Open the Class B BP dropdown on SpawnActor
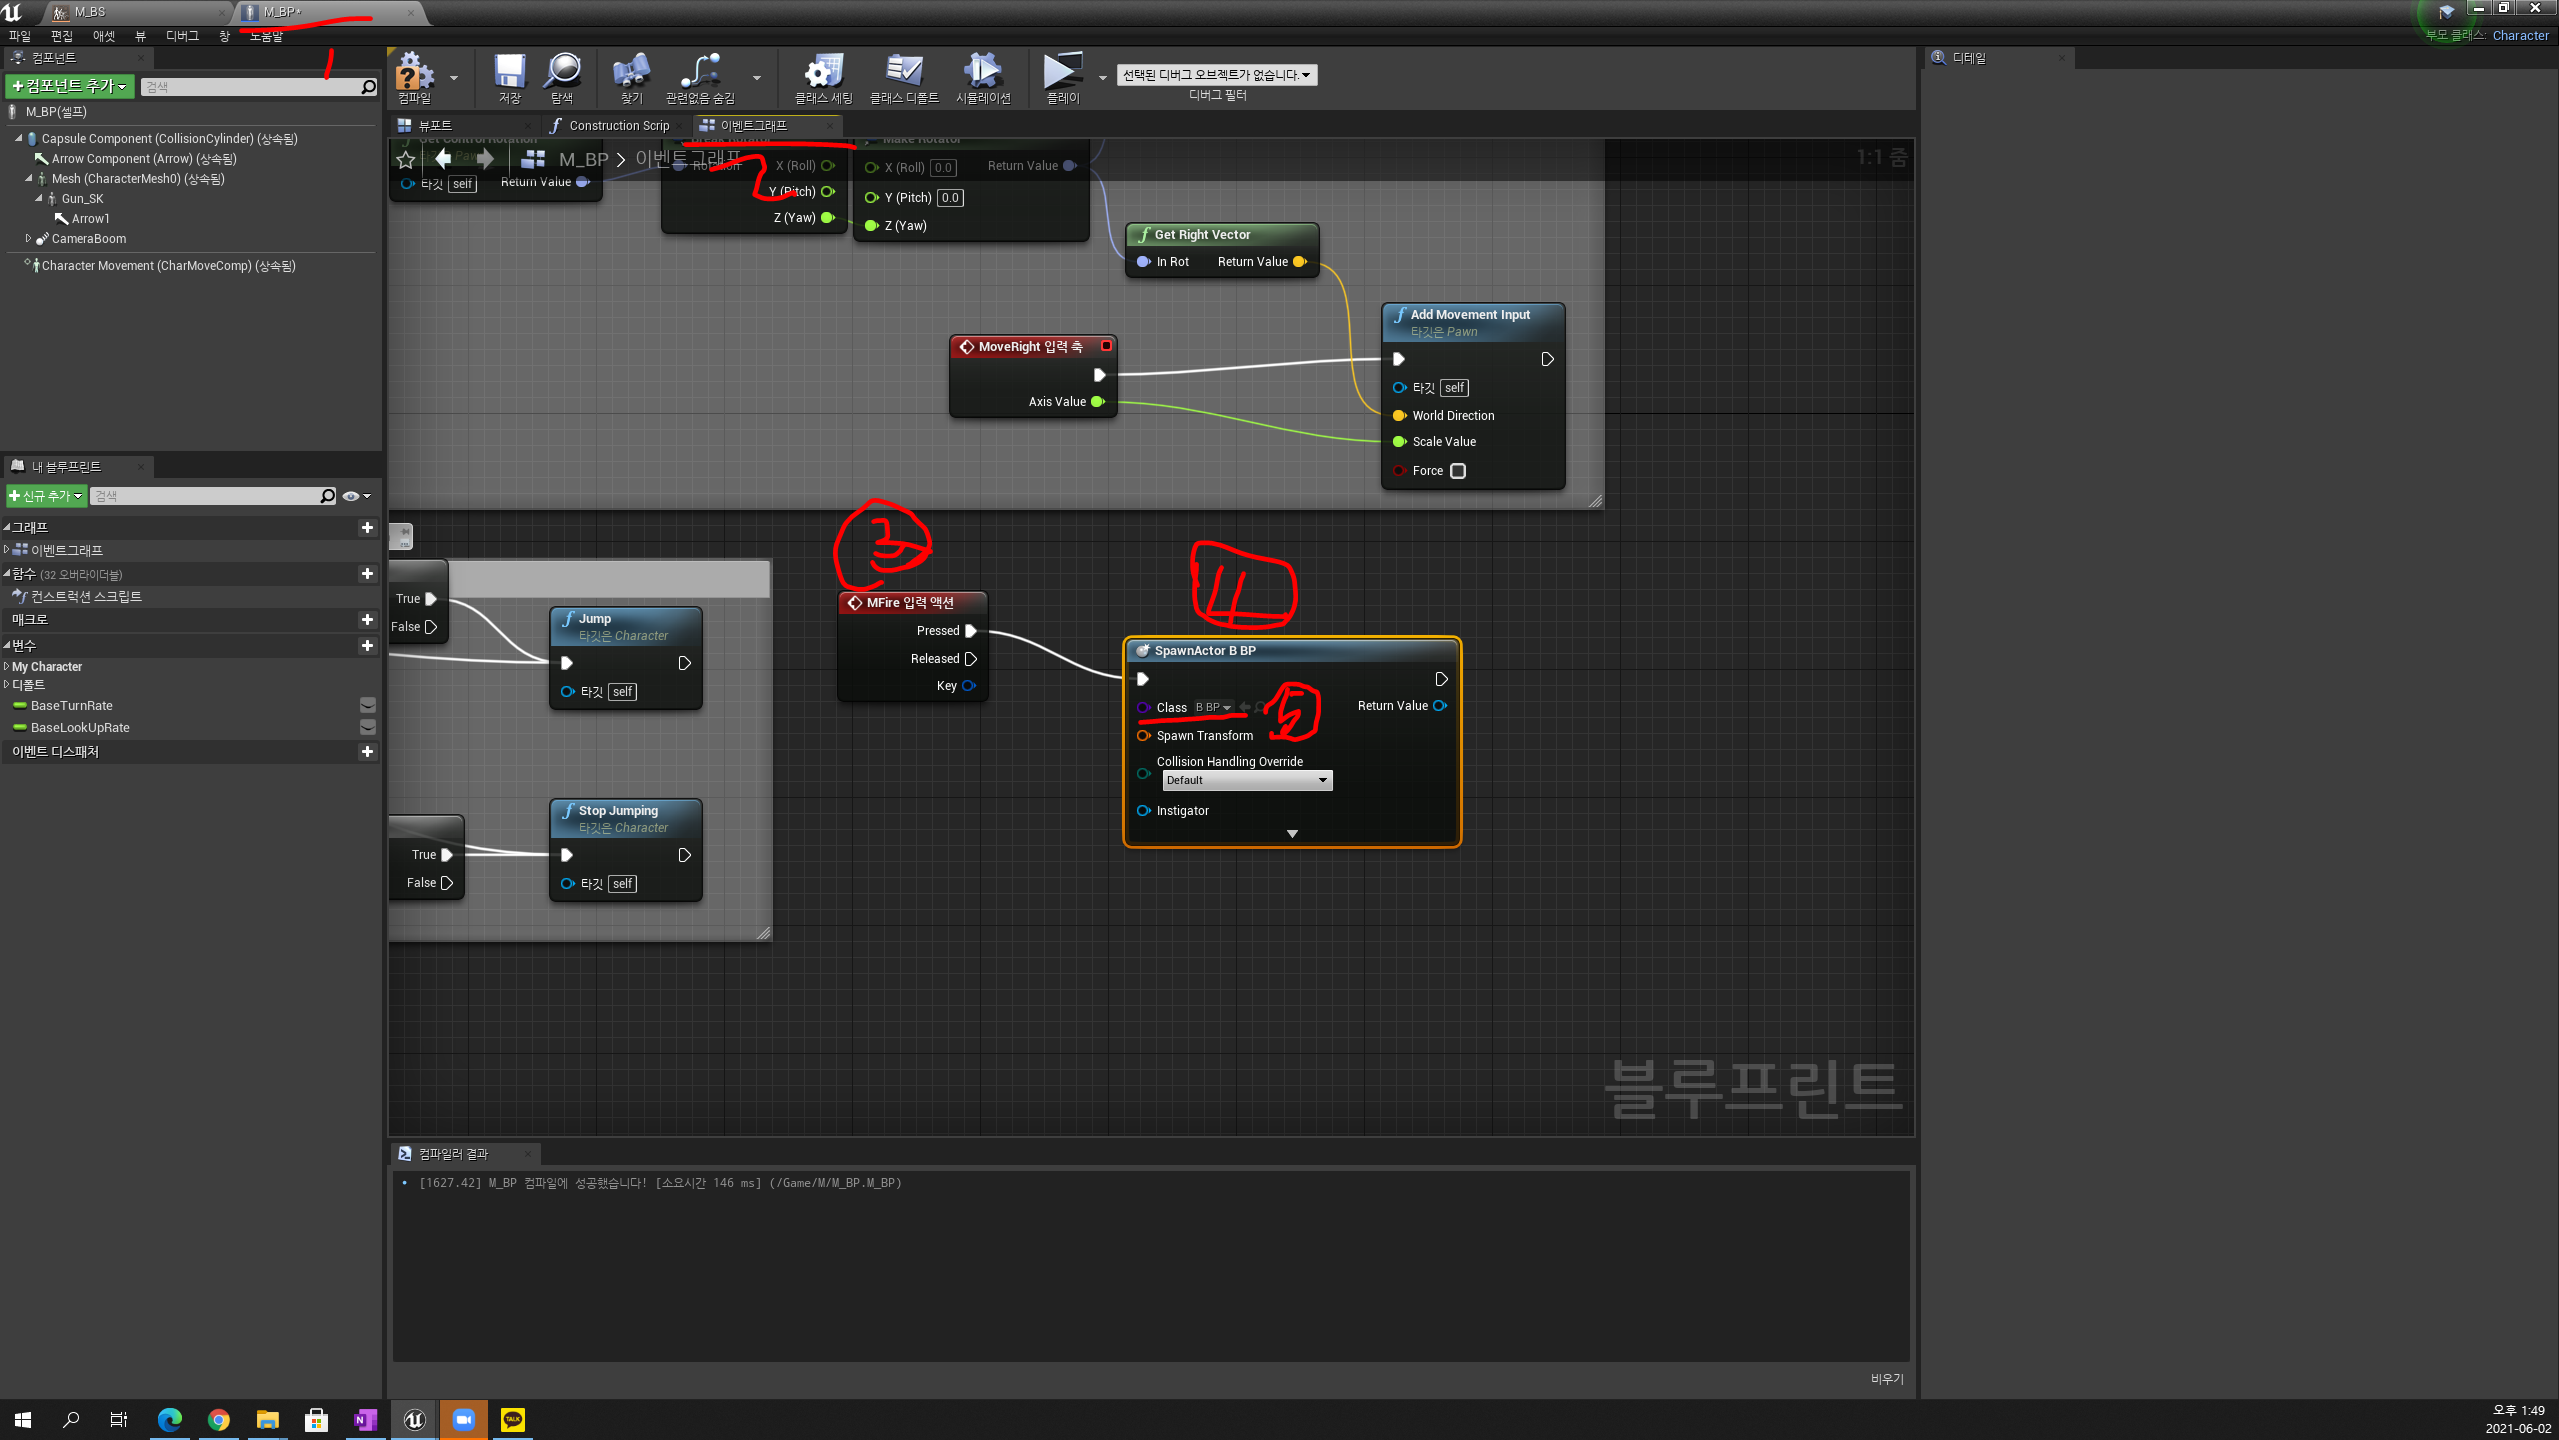 1213,707
